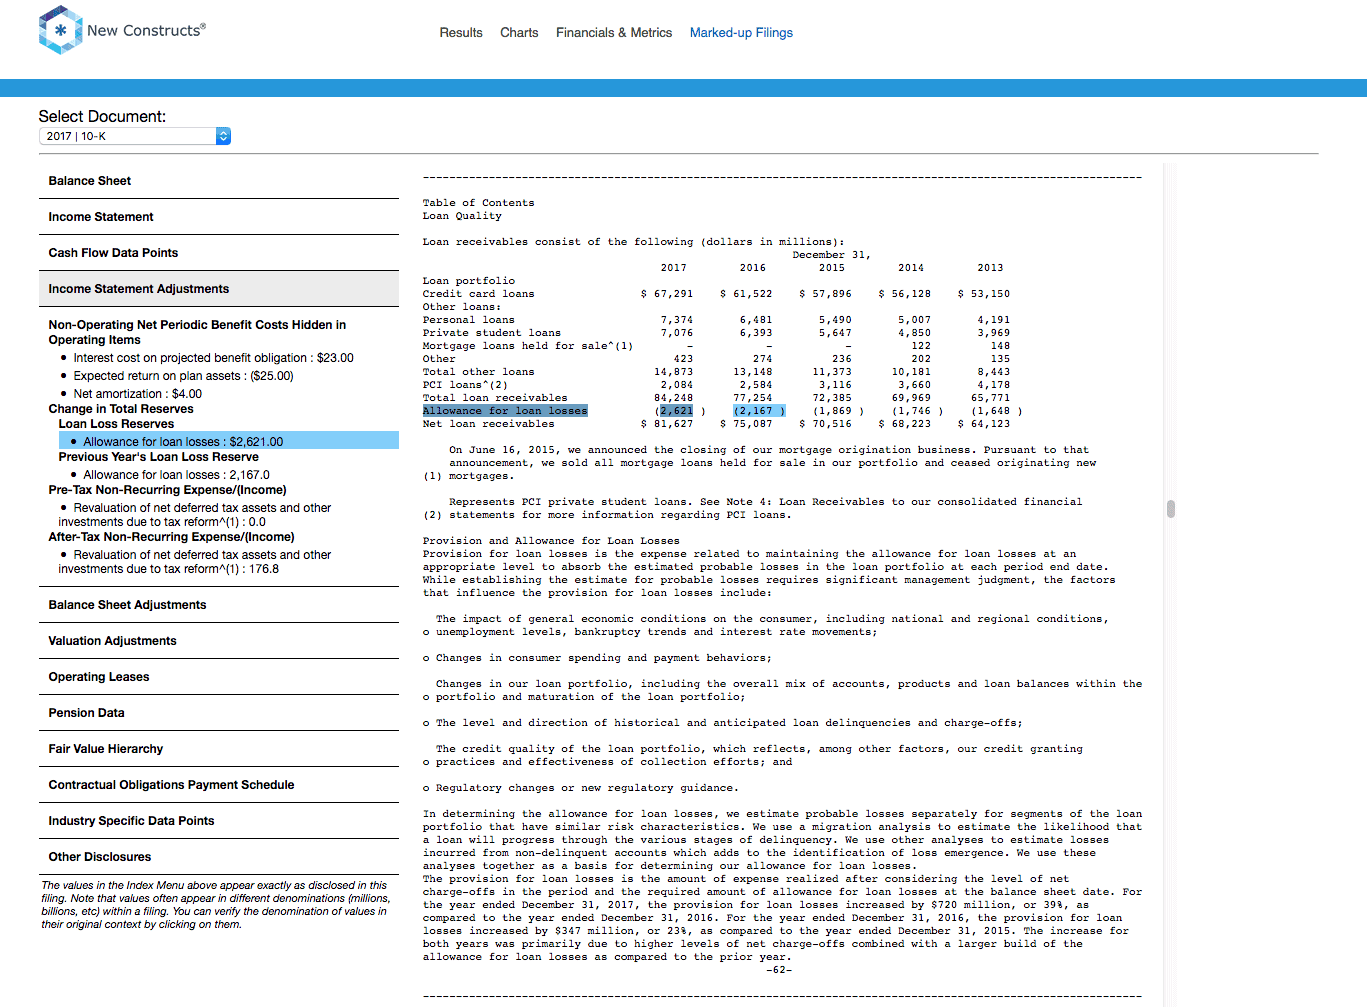Open the Select Document dropdown showing 2017 | 10-K
Viewport: 1367px width, 1007px height.
click(135, 136)
